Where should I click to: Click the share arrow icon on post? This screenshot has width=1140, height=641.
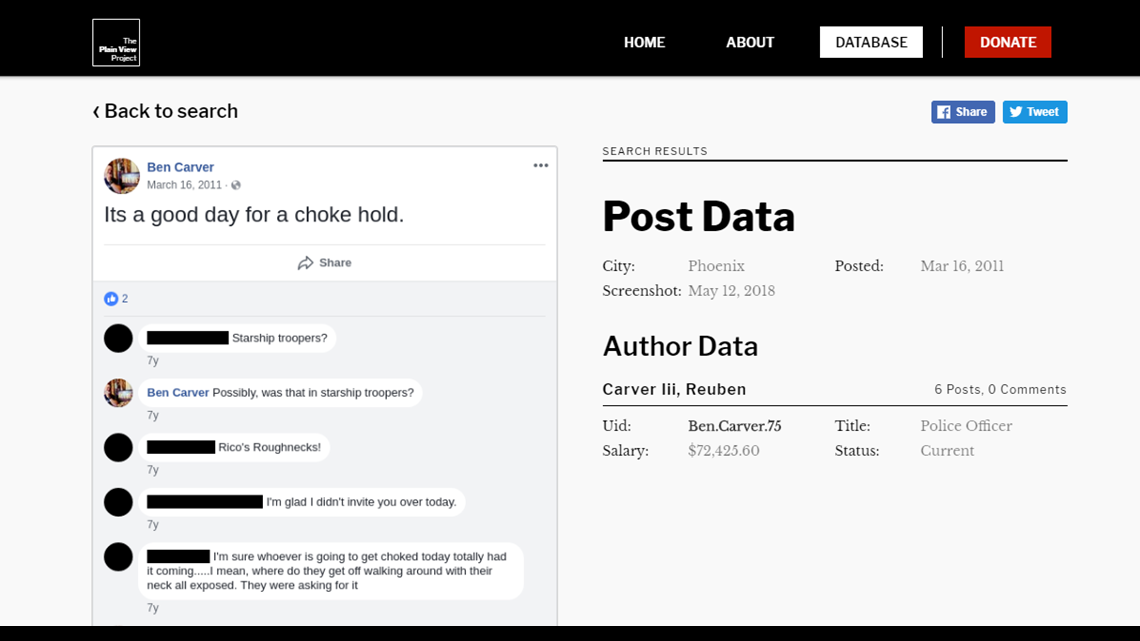point(306,263)
